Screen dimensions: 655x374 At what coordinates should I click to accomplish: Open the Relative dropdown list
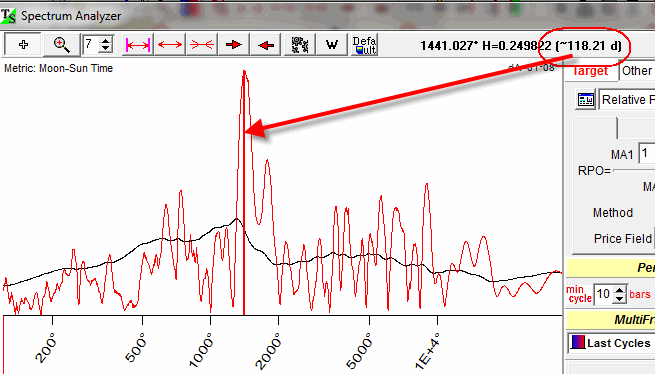point(627,99)
